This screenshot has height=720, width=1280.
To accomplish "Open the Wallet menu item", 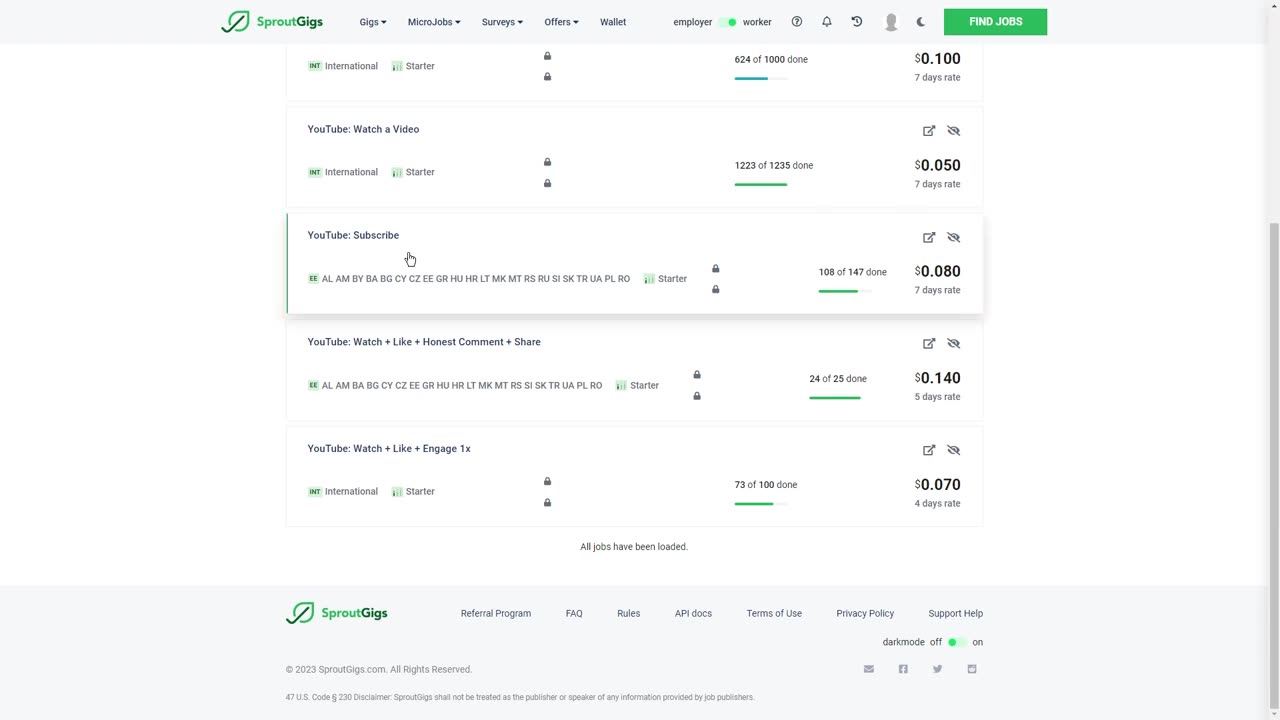I will 613,22.
